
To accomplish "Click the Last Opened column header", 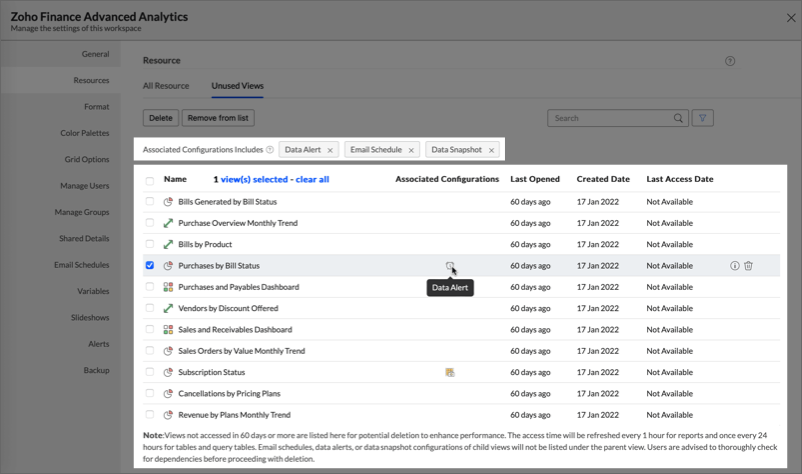I will (535, 179).
